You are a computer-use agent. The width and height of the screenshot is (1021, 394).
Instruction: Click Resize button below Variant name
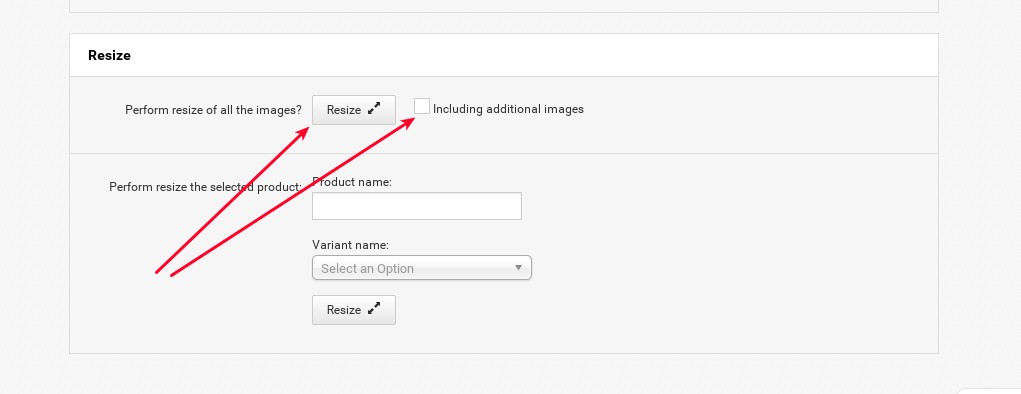[x=354, y=310]
